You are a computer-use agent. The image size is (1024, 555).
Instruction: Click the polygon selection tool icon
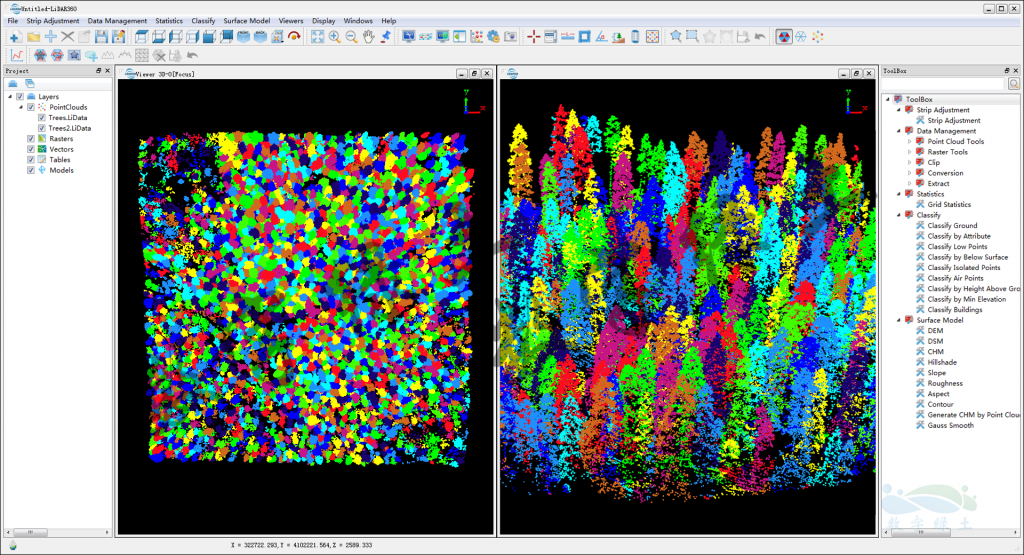tap(676, 37)
